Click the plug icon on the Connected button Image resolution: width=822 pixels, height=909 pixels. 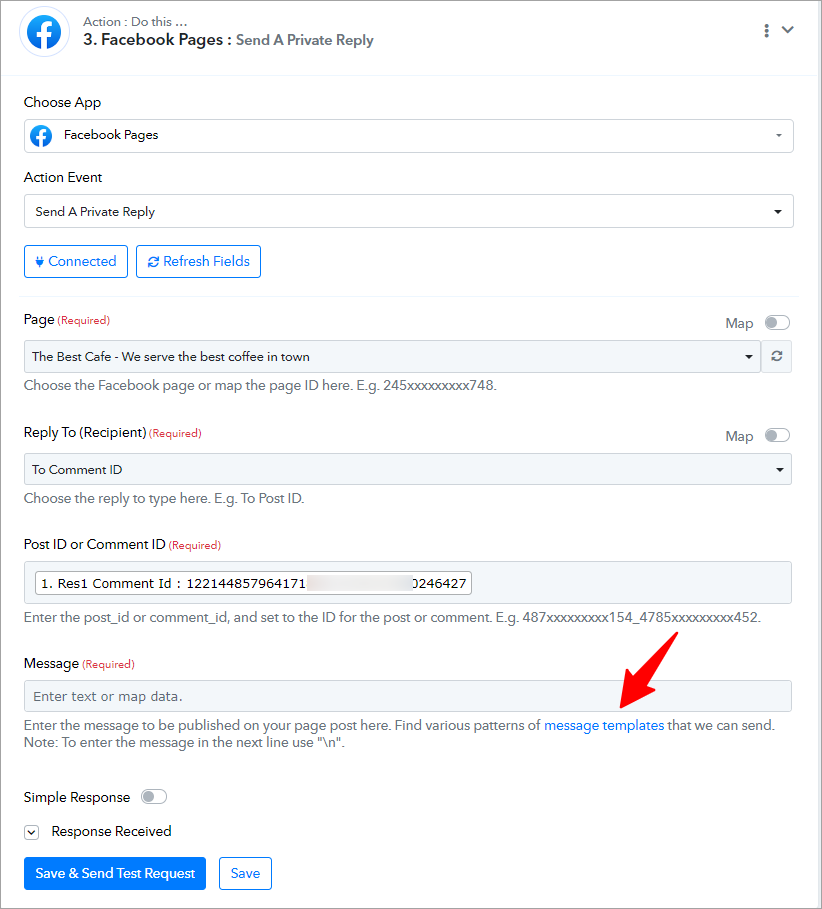tap(39, 261)
